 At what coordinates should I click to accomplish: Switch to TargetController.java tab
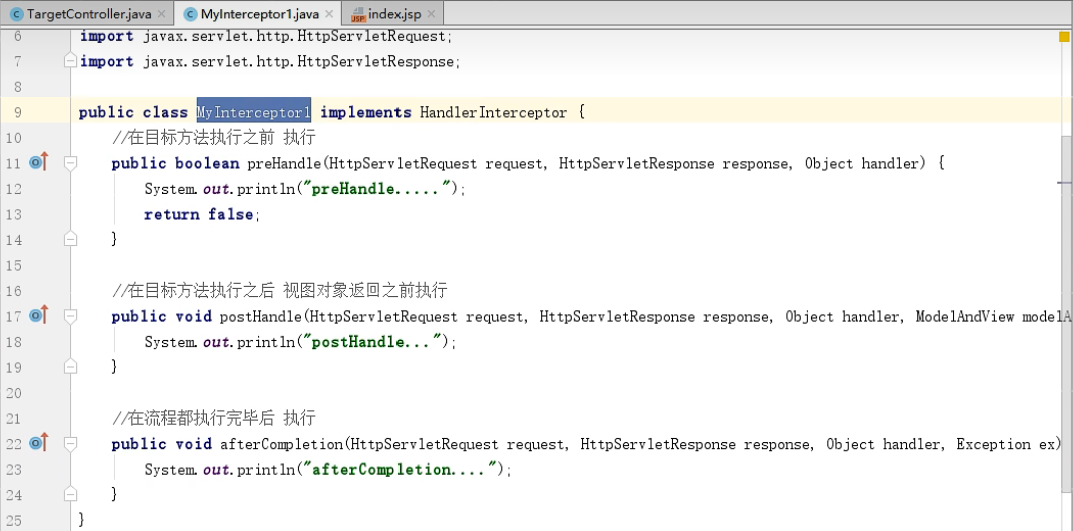pyautogui.click(x=89, y=14)
